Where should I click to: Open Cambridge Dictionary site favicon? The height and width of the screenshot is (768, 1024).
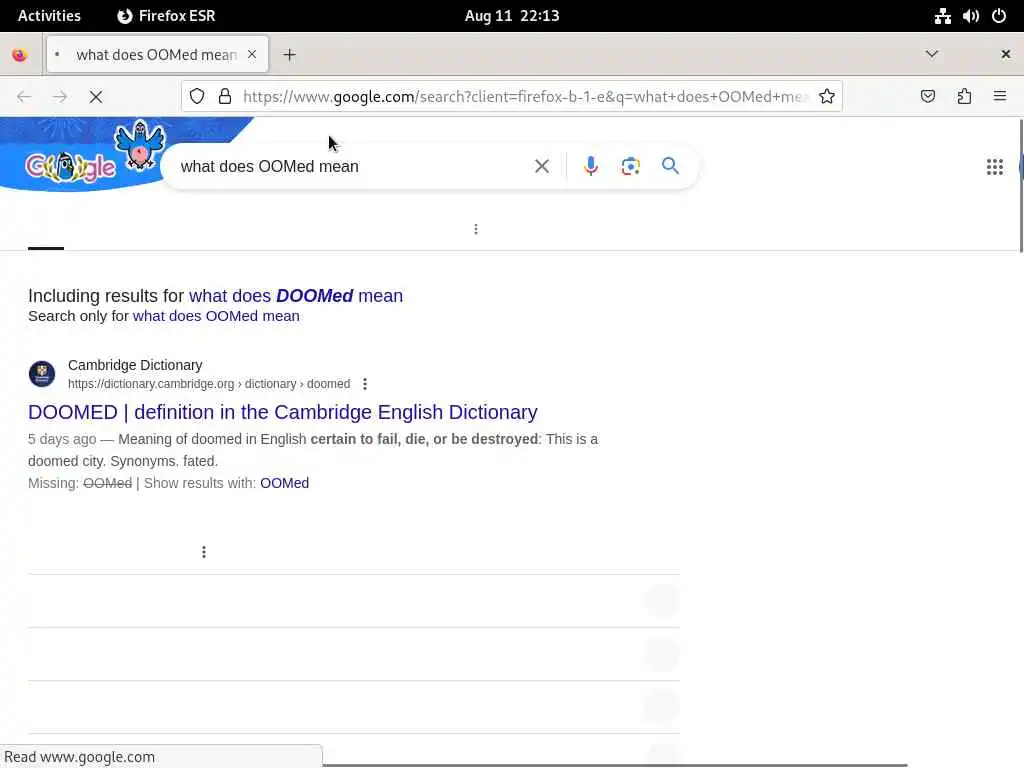[42, 374]
